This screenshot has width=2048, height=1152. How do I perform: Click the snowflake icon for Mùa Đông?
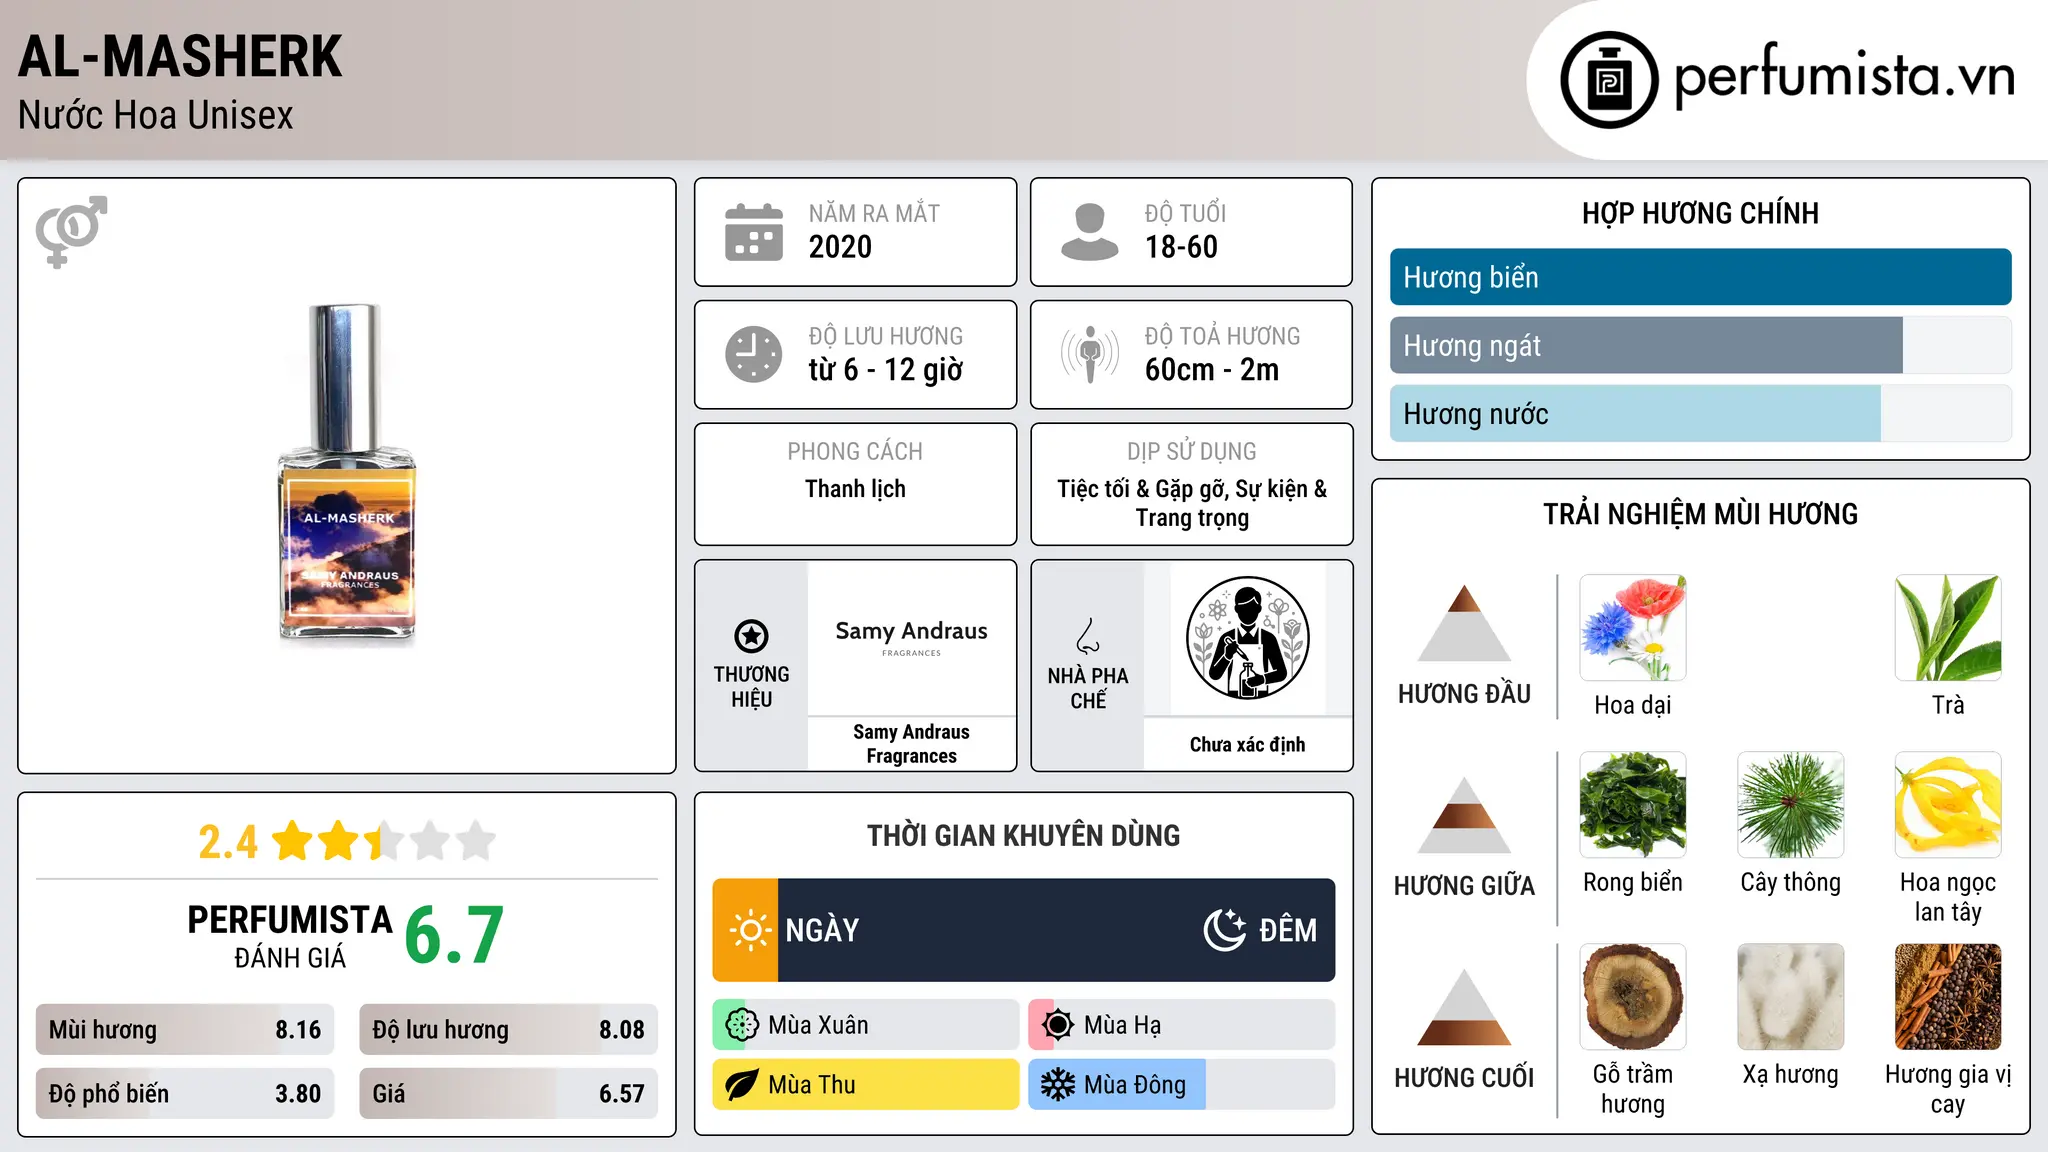(x=1058, y=1085)
